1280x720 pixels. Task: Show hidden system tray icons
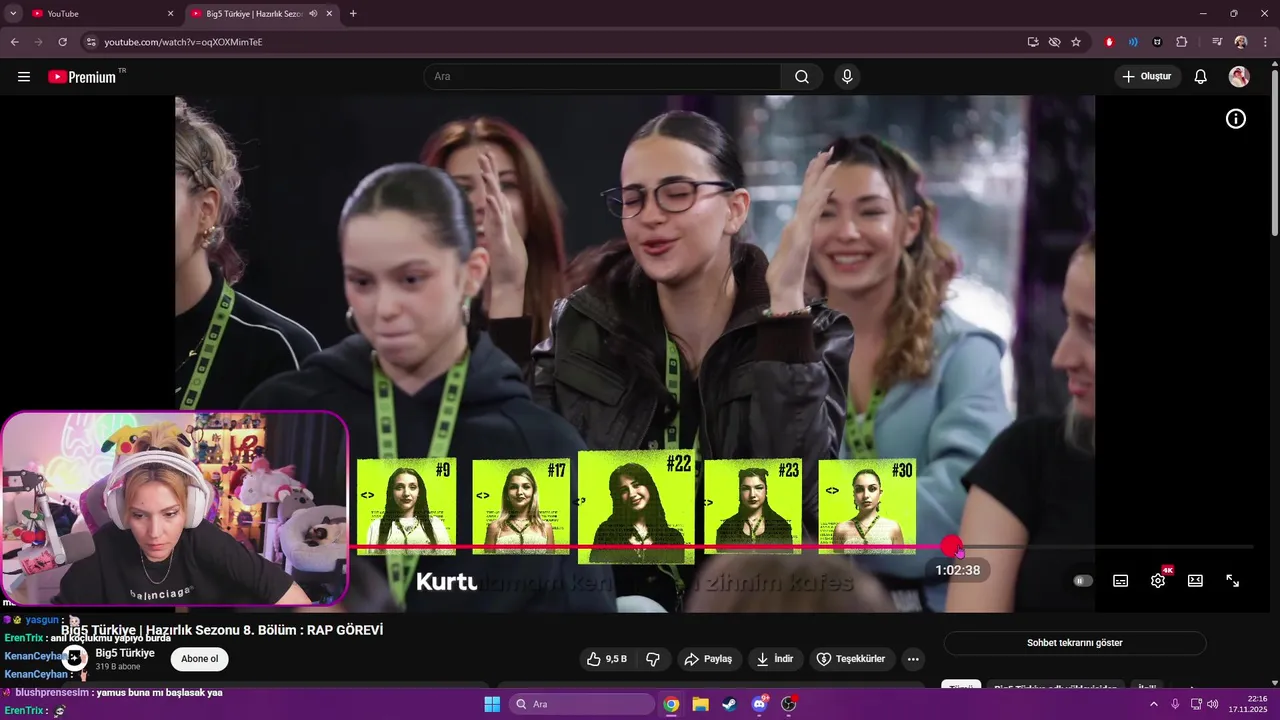(1154, 704)
